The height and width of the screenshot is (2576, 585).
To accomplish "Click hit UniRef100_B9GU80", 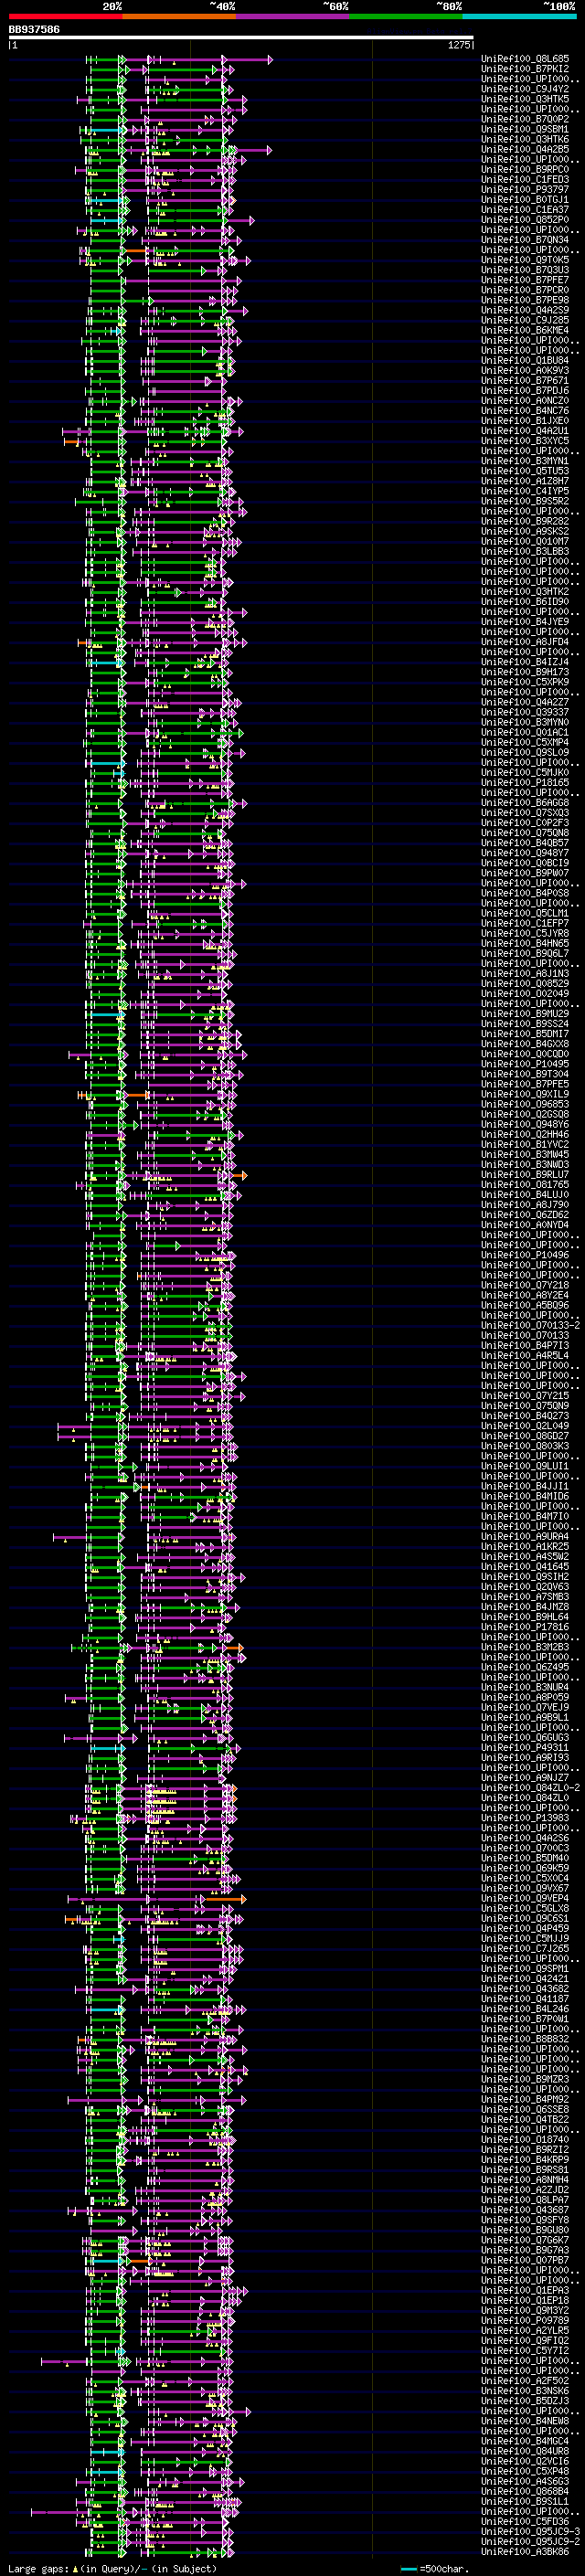I will [525, 2229].
